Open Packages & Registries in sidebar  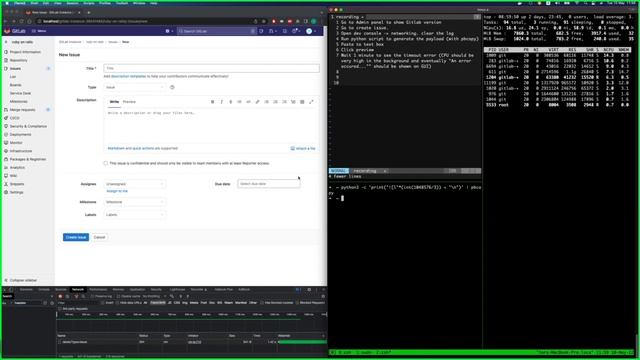(28, 159)
